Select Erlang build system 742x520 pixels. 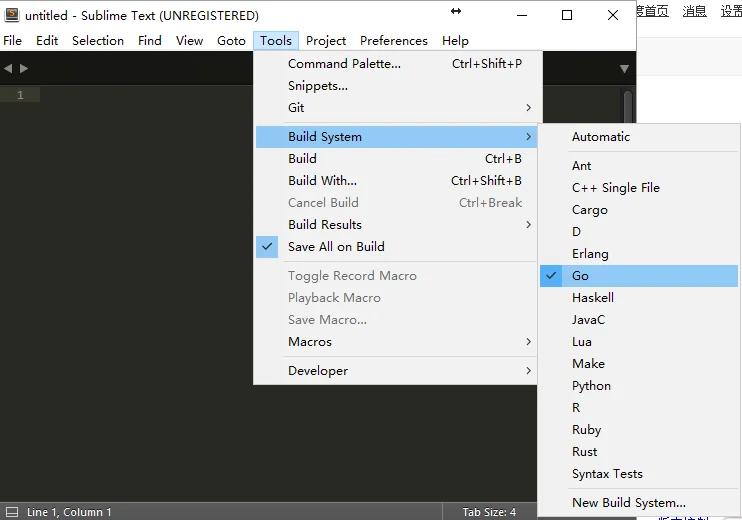click(639, 254)
